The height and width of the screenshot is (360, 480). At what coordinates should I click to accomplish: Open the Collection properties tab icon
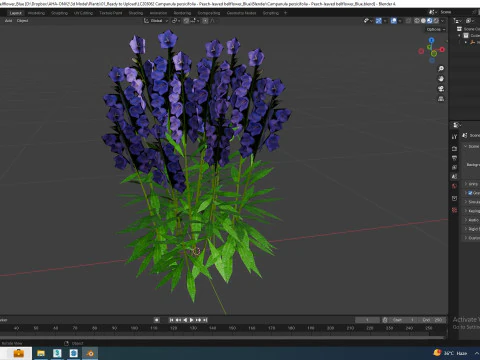[x=454, y=198]
